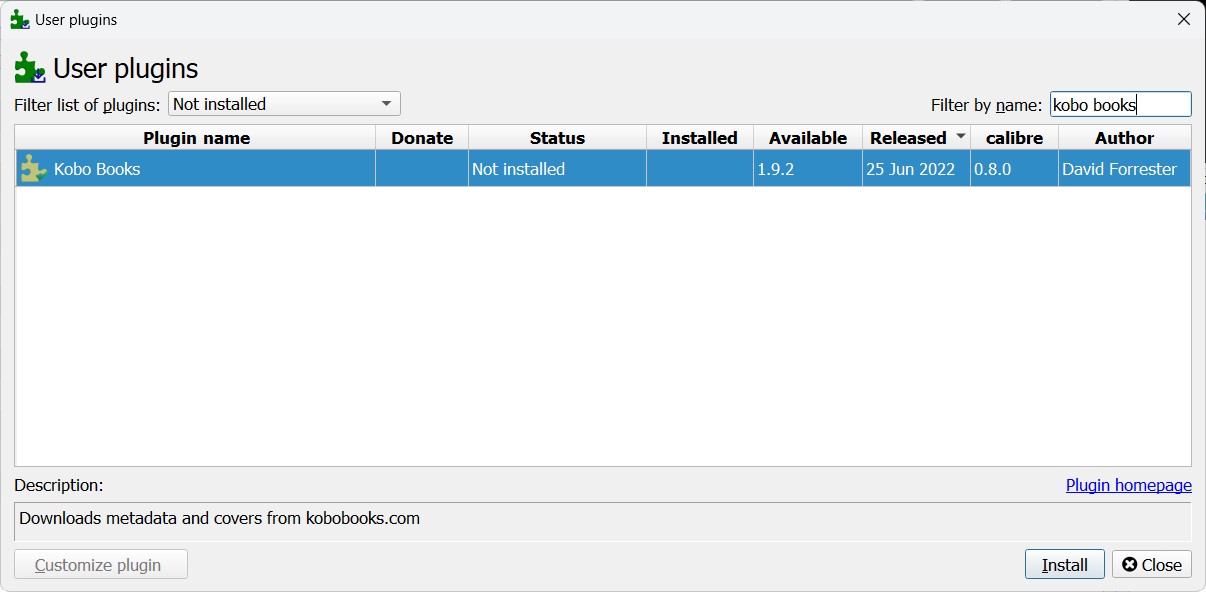Click the 0.8.0 calibre version cell

(1014, 169)
